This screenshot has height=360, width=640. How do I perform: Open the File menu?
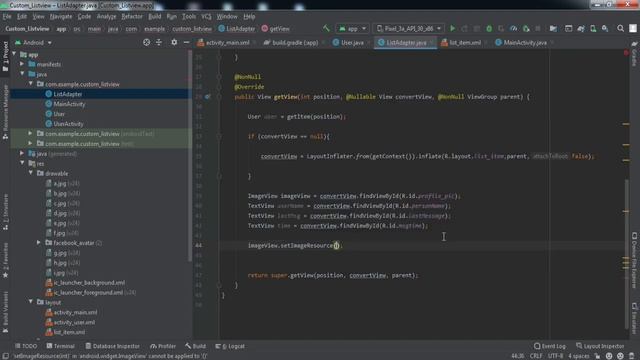tap(7, 16)
